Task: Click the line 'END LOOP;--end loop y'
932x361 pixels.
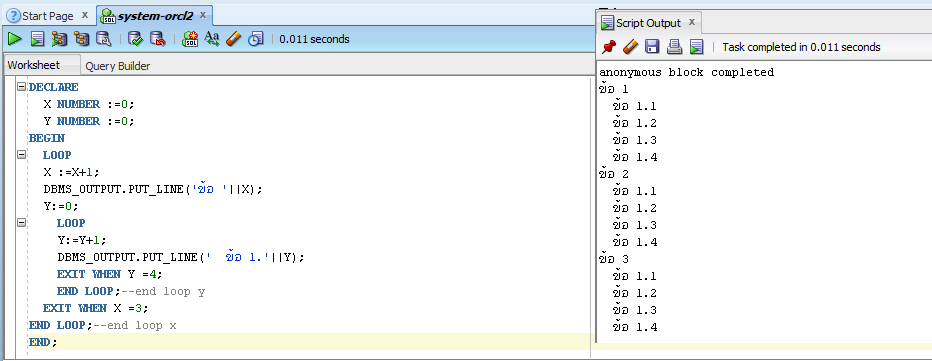Action: pyautogui.click(x=131, y=291)
